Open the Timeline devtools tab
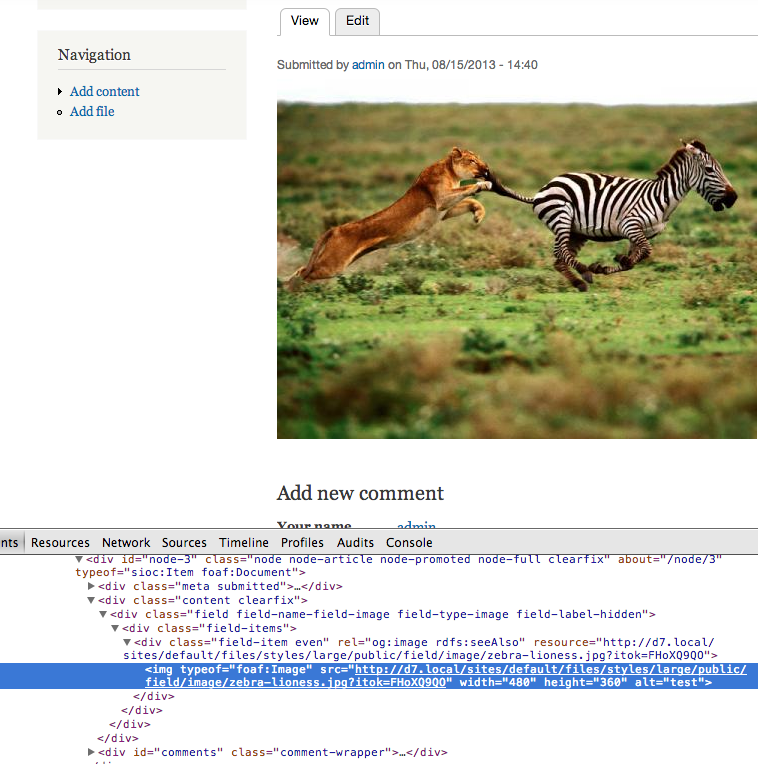Viewport: 758px width, 764px height. coord(244,542)
